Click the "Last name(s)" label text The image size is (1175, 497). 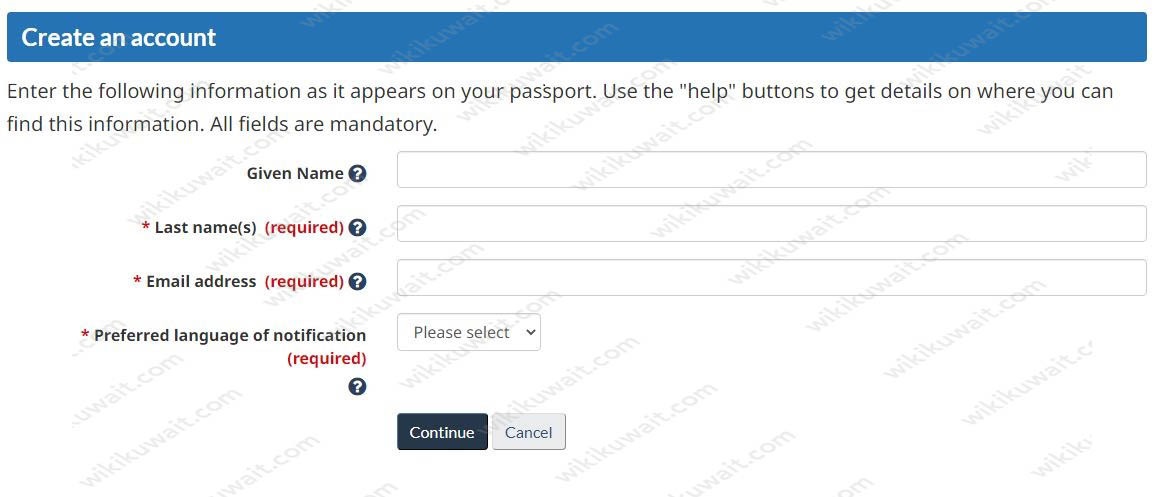(x=205, y=228)
